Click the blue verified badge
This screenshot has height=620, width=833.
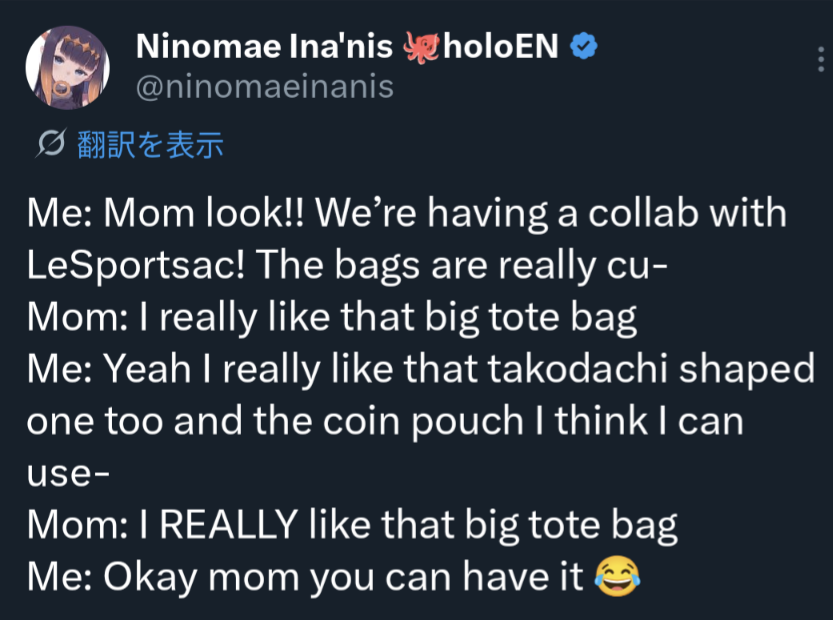pos(583,46)
